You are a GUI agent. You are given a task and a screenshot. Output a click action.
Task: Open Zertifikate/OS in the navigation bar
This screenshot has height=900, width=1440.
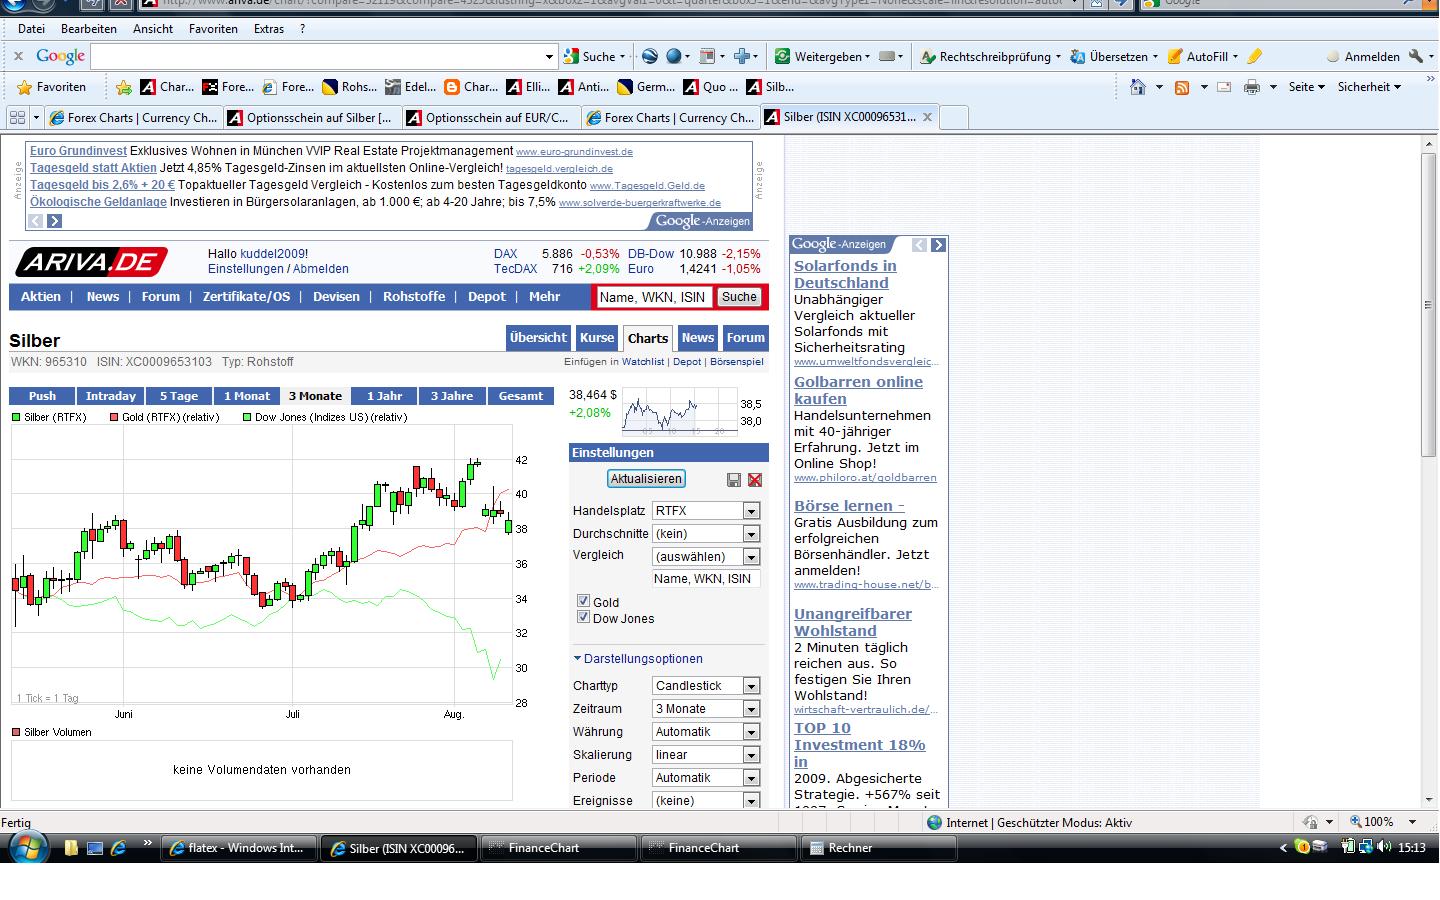coord(246,297)
